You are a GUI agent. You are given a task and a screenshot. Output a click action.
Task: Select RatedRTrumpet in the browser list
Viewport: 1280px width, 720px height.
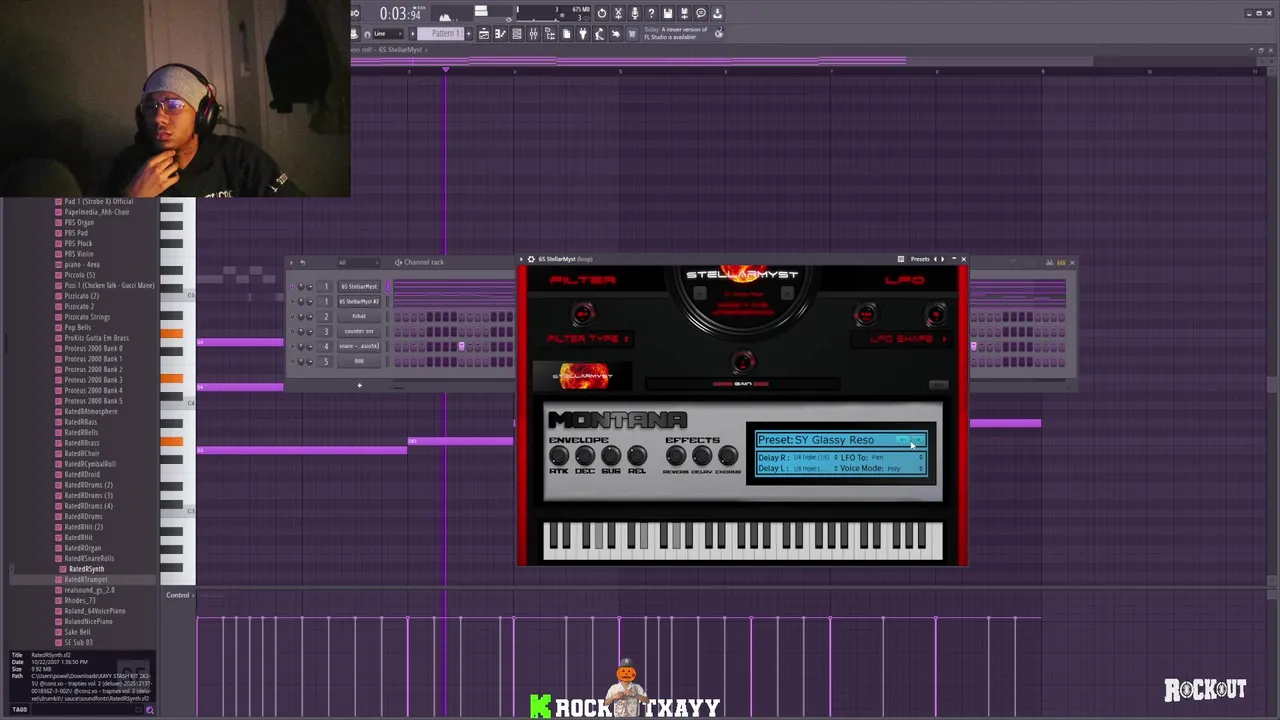coord(86,579)
